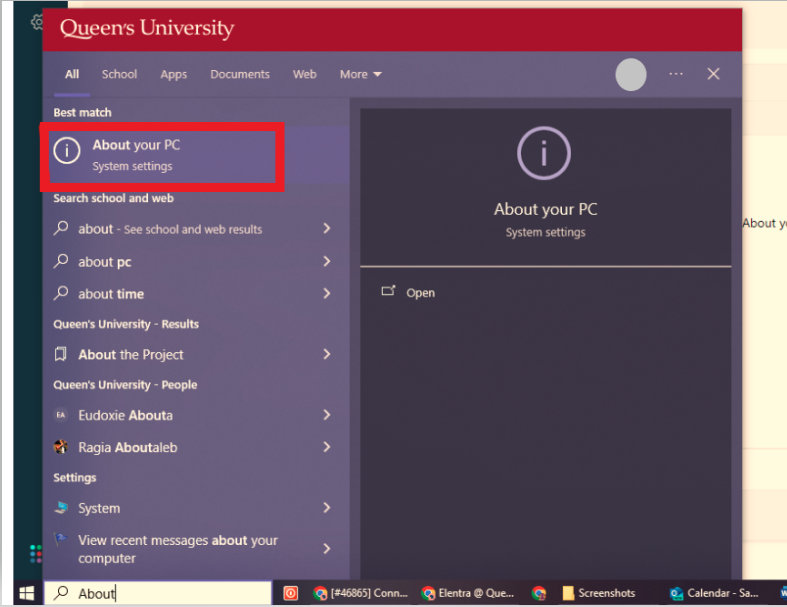
Task: Open the Screenshots folder in taskbar
Action: [599, 593]
